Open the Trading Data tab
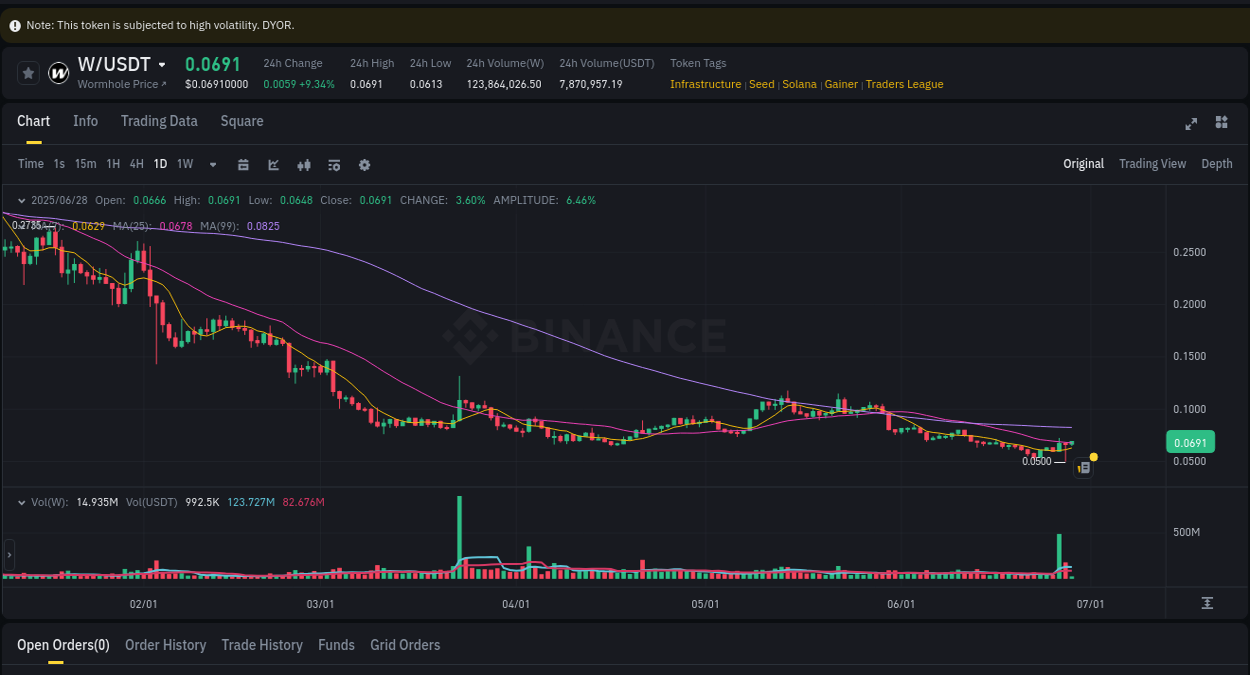 159,121
